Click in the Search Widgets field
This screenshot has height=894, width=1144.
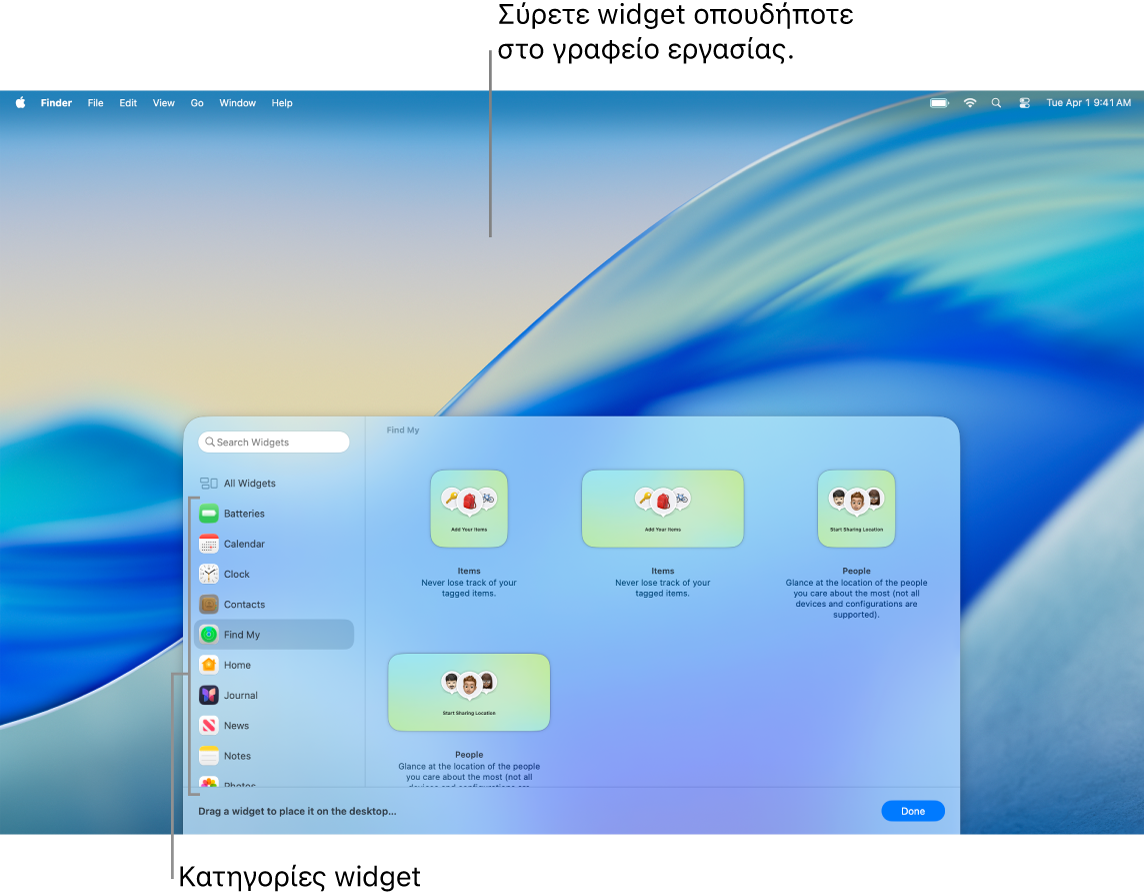(x=274, y=441)
